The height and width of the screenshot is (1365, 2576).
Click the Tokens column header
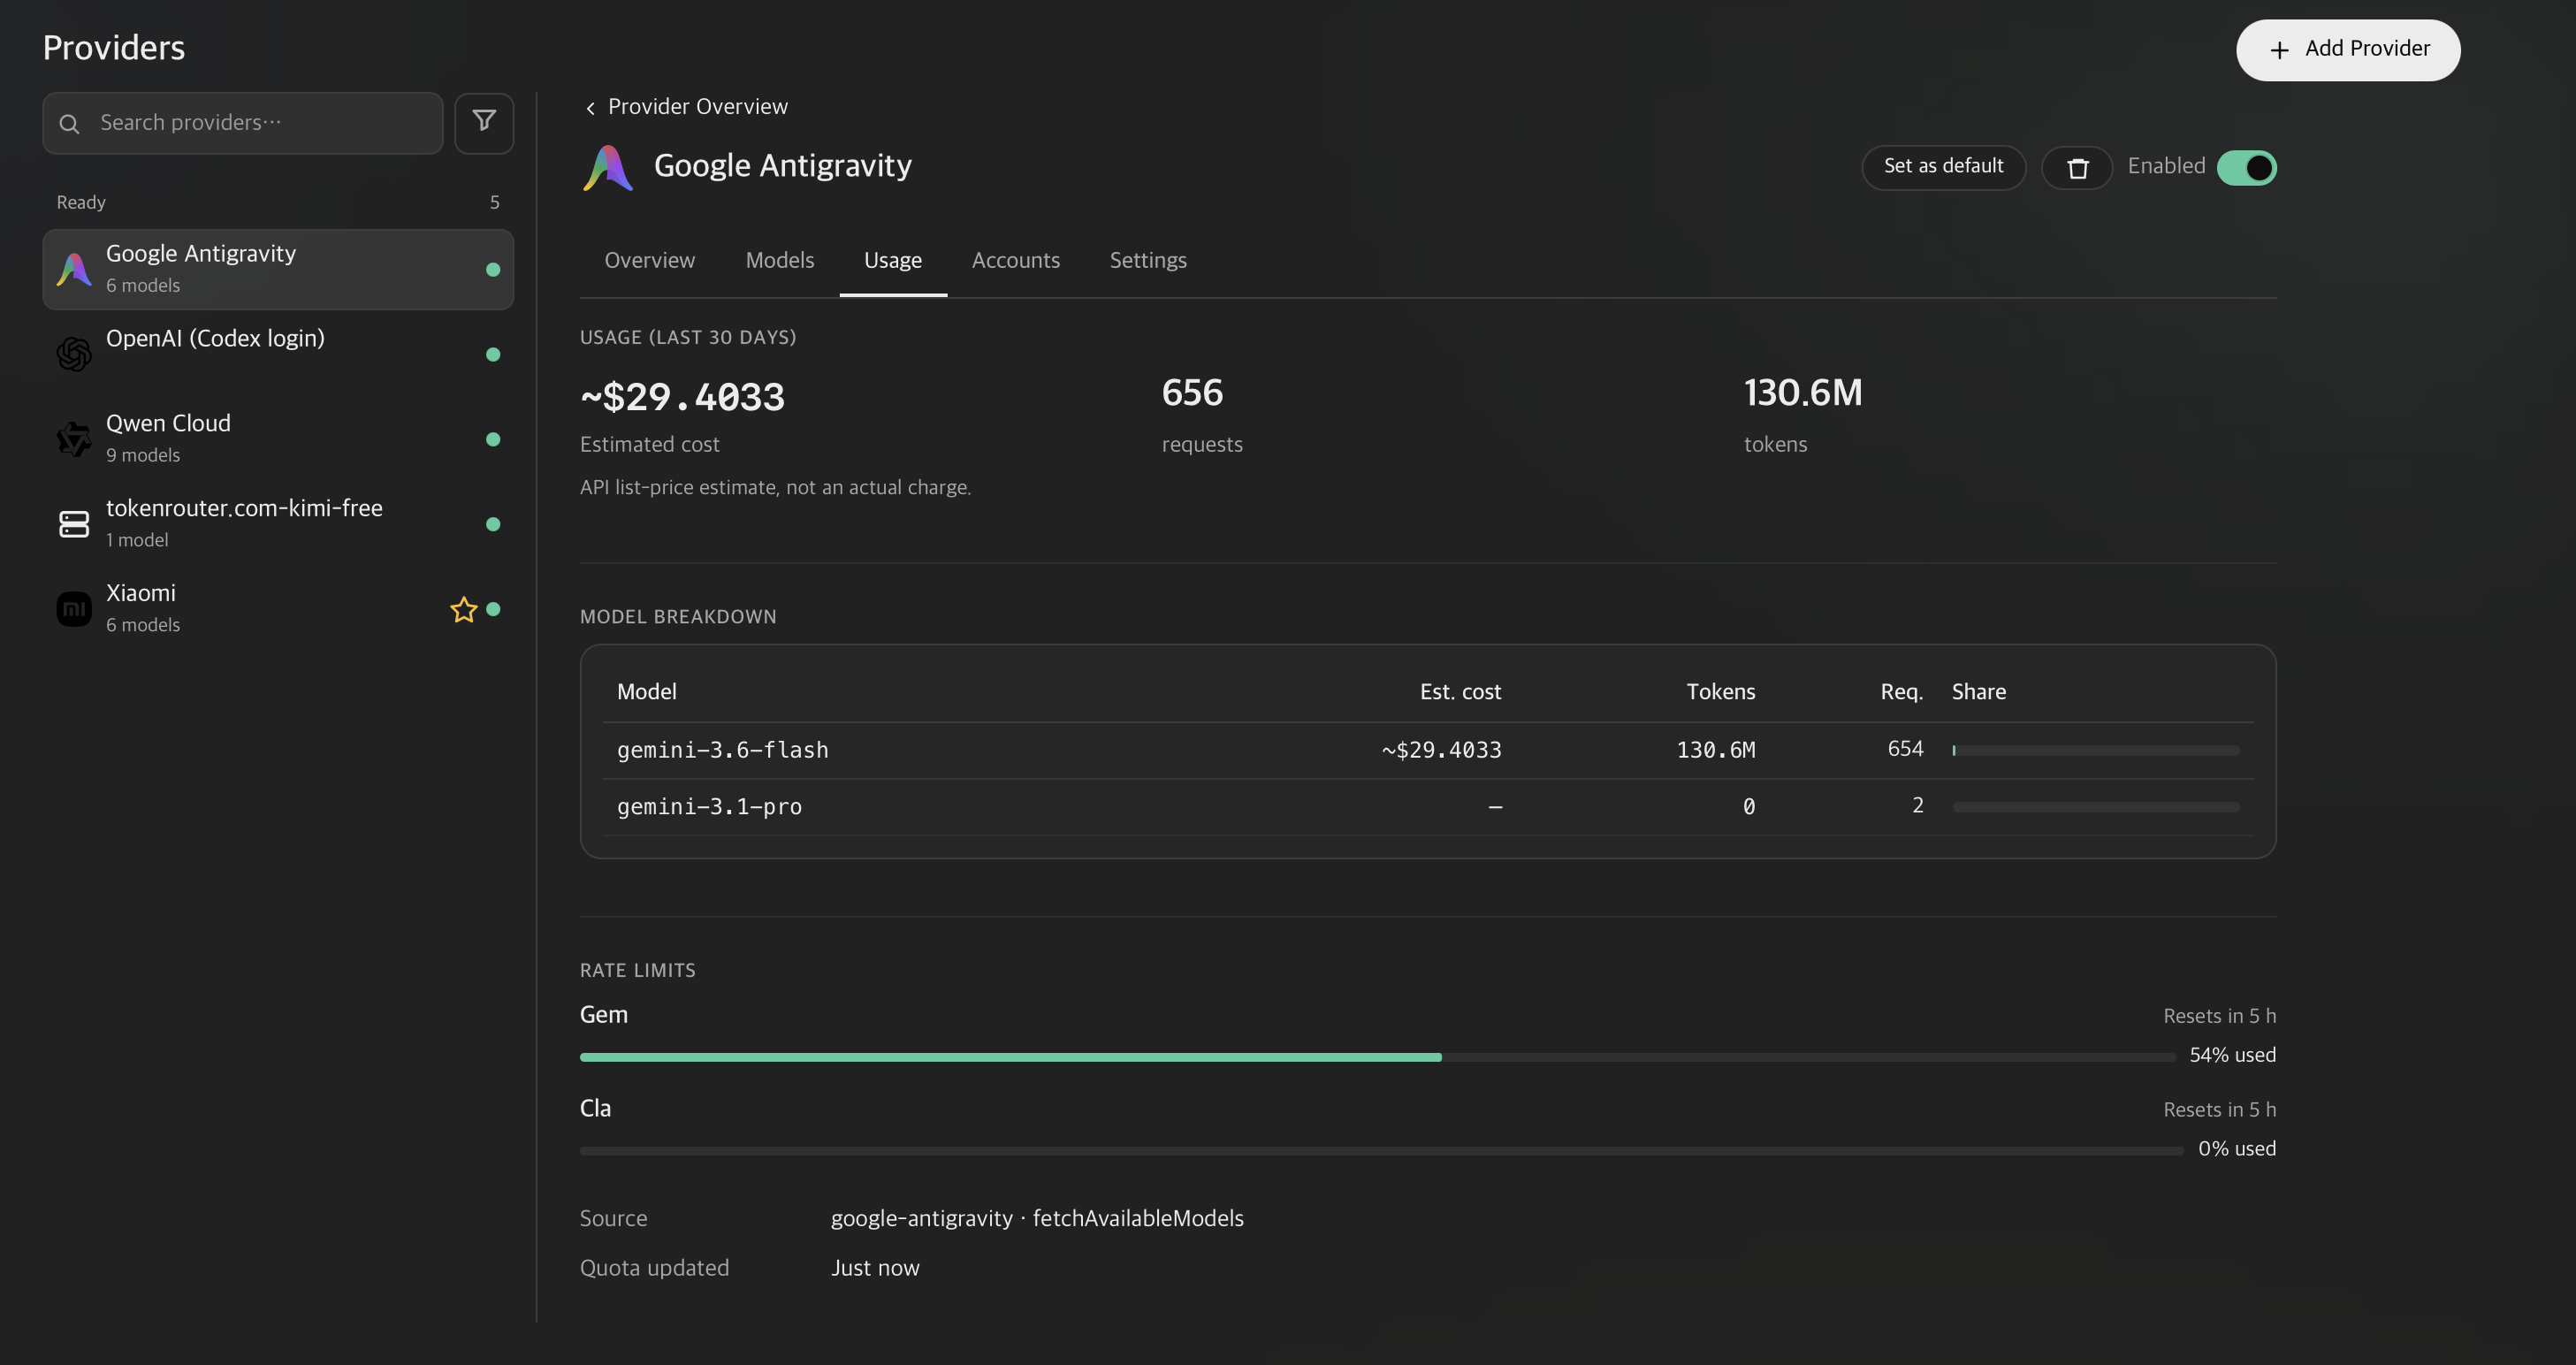click(1720, 692)
